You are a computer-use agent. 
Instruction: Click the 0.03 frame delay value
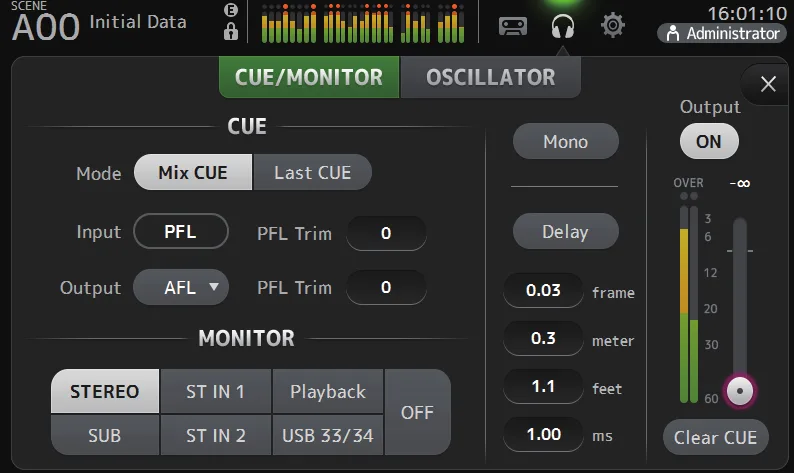543,290
